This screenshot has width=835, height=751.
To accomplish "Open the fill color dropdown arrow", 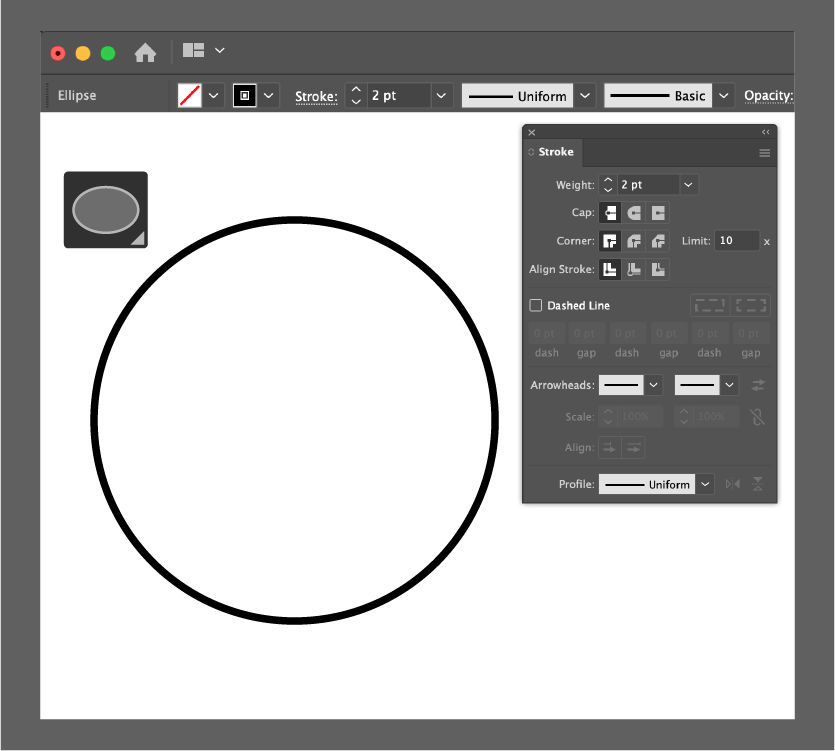I will point(214,96).
